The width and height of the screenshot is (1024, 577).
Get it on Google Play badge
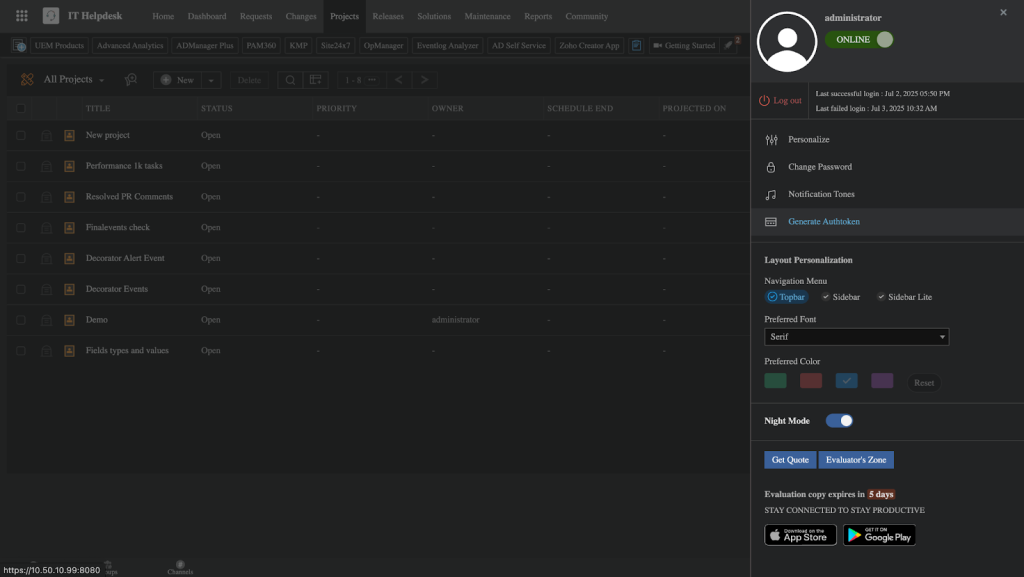[880, 535]
